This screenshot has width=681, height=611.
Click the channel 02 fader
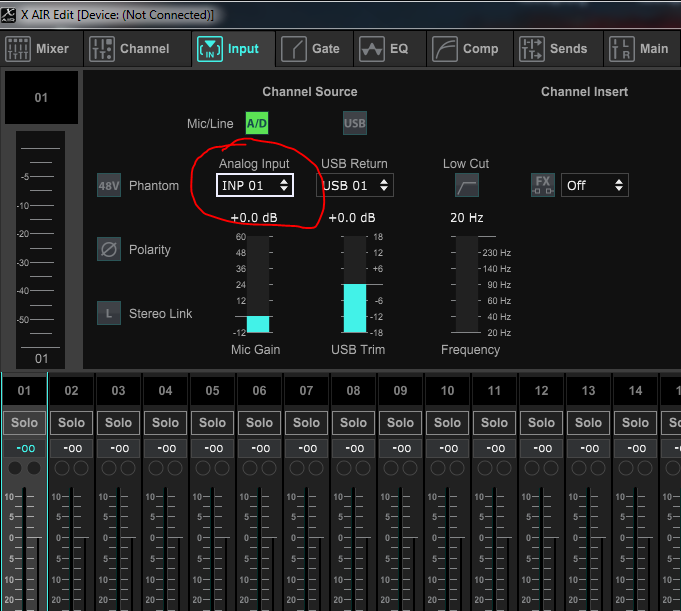click(x=72, y=547)
